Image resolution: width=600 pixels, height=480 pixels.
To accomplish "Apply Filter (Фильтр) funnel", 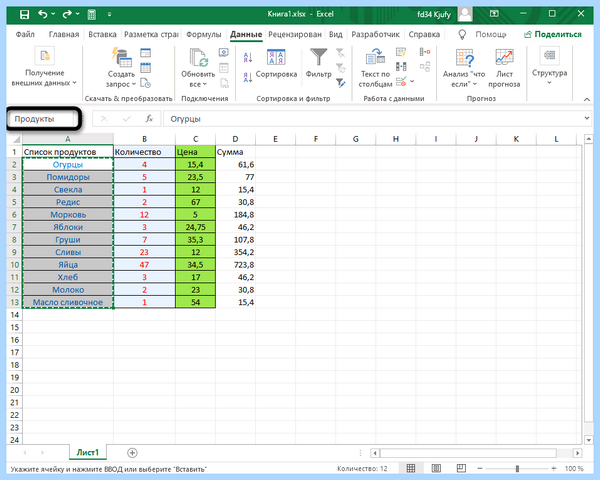I will coord(318,64).
